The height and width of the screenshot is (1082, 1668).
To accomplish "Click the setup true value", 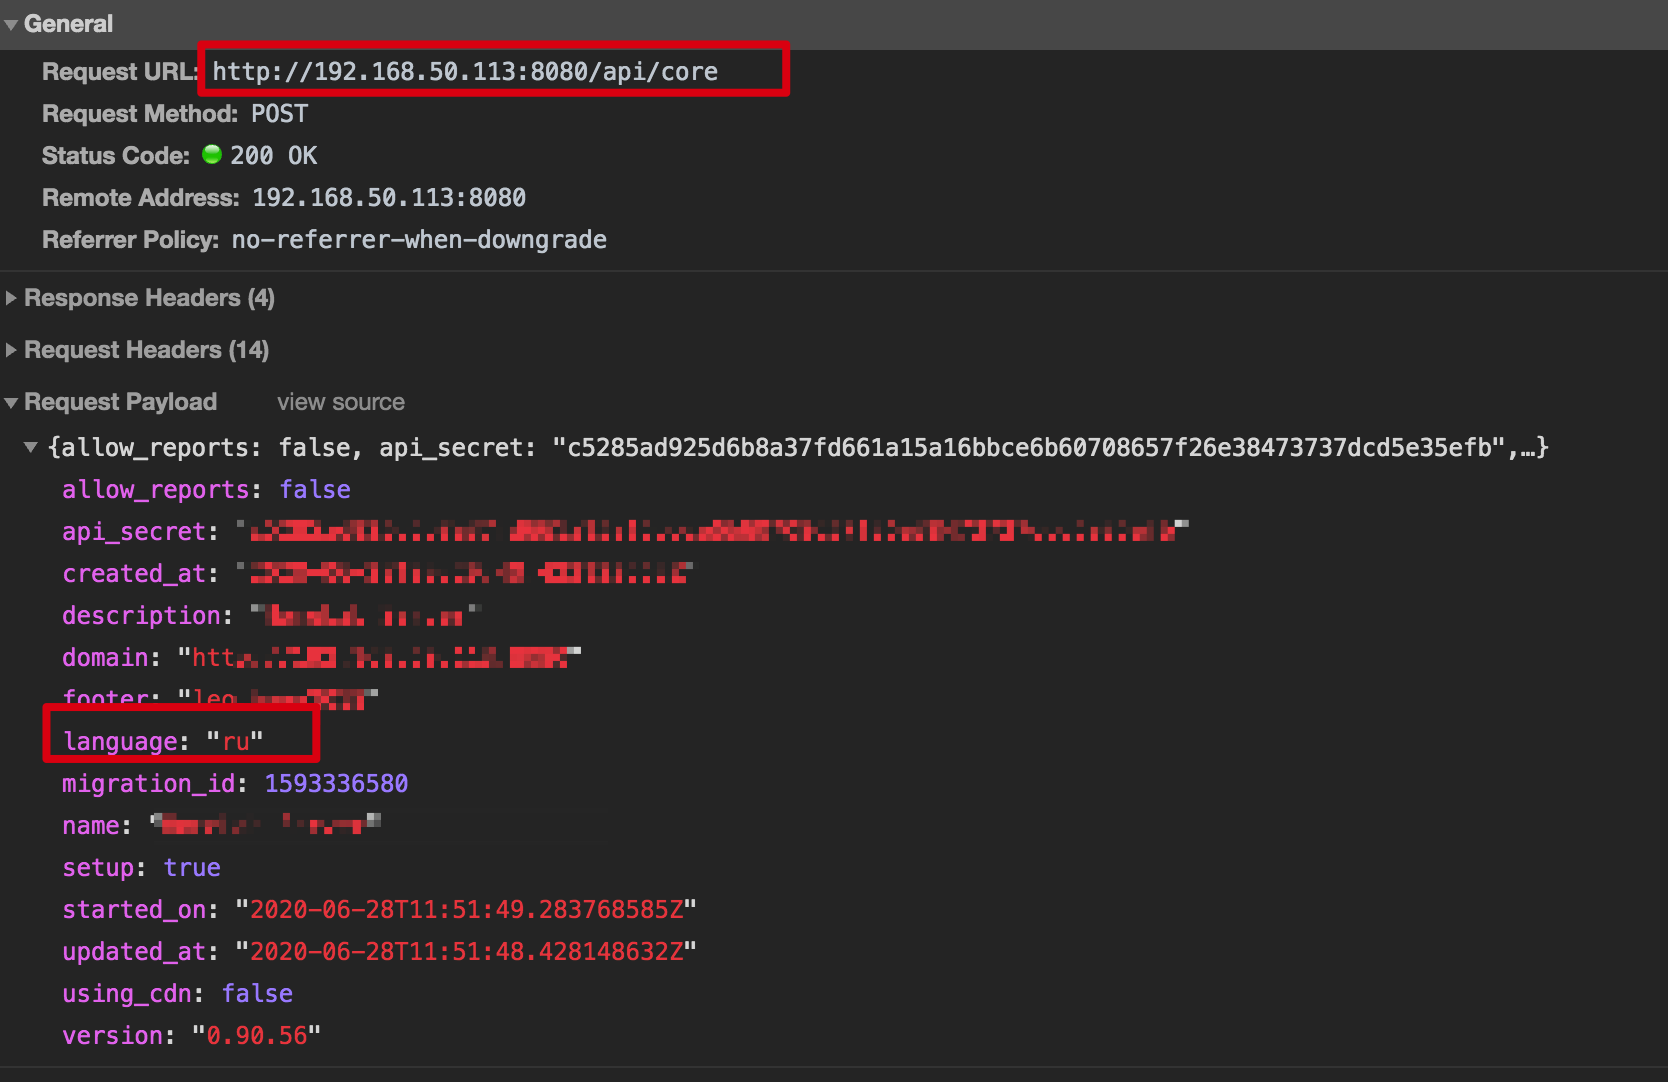I will pos(191,867).
